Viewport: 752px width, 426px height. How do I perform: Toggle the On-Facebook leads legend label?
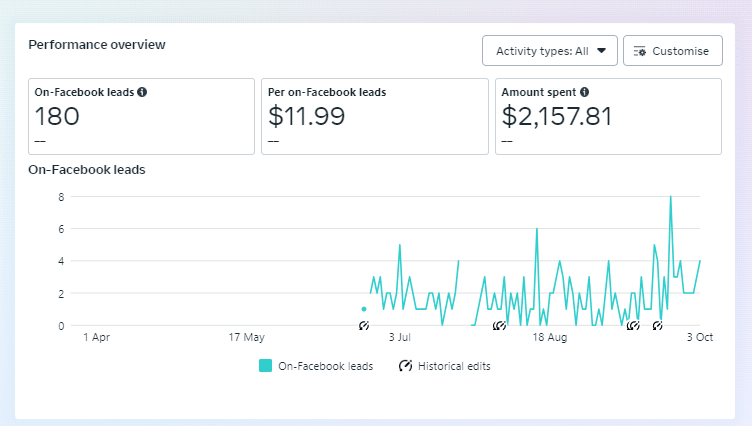click(326, 366)
